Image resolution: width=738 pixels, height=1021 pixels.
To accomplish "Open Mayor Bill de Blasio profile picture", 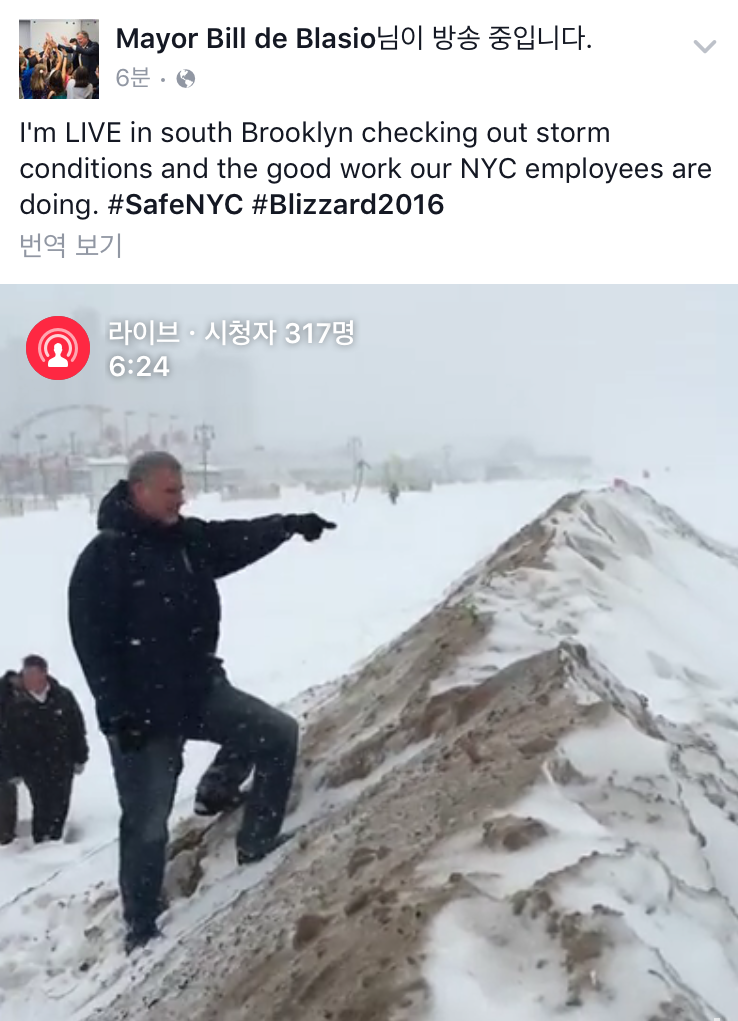I will tap(59, 59).
